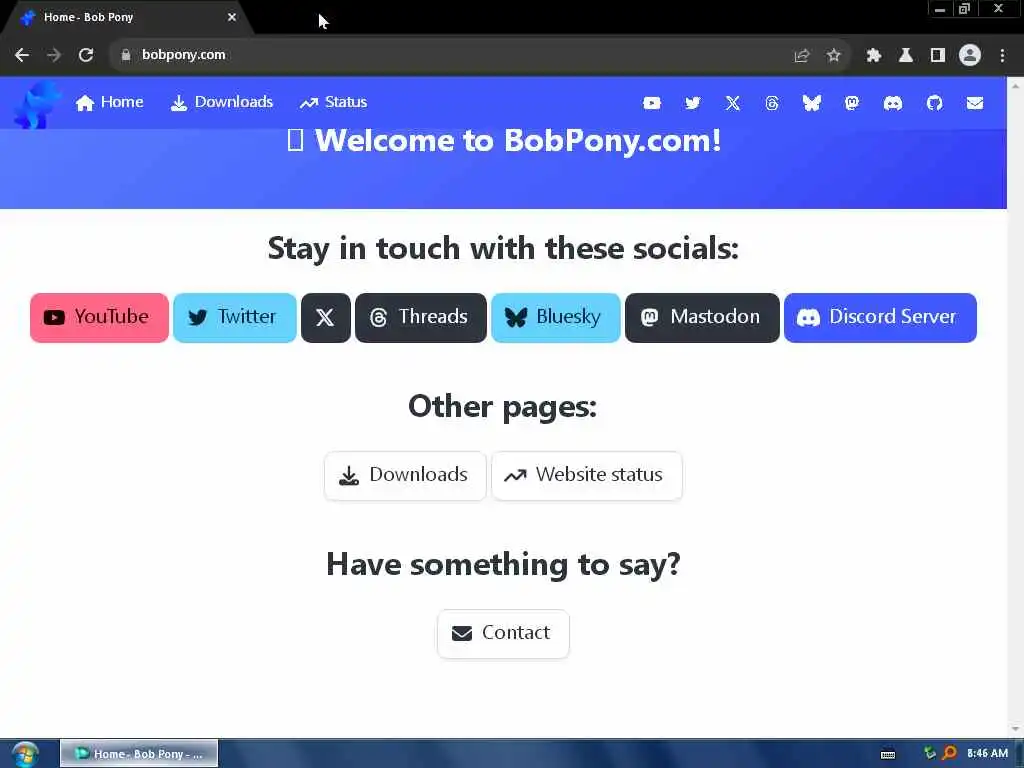Open the X logo icon in the navbar

click(733, 103)
